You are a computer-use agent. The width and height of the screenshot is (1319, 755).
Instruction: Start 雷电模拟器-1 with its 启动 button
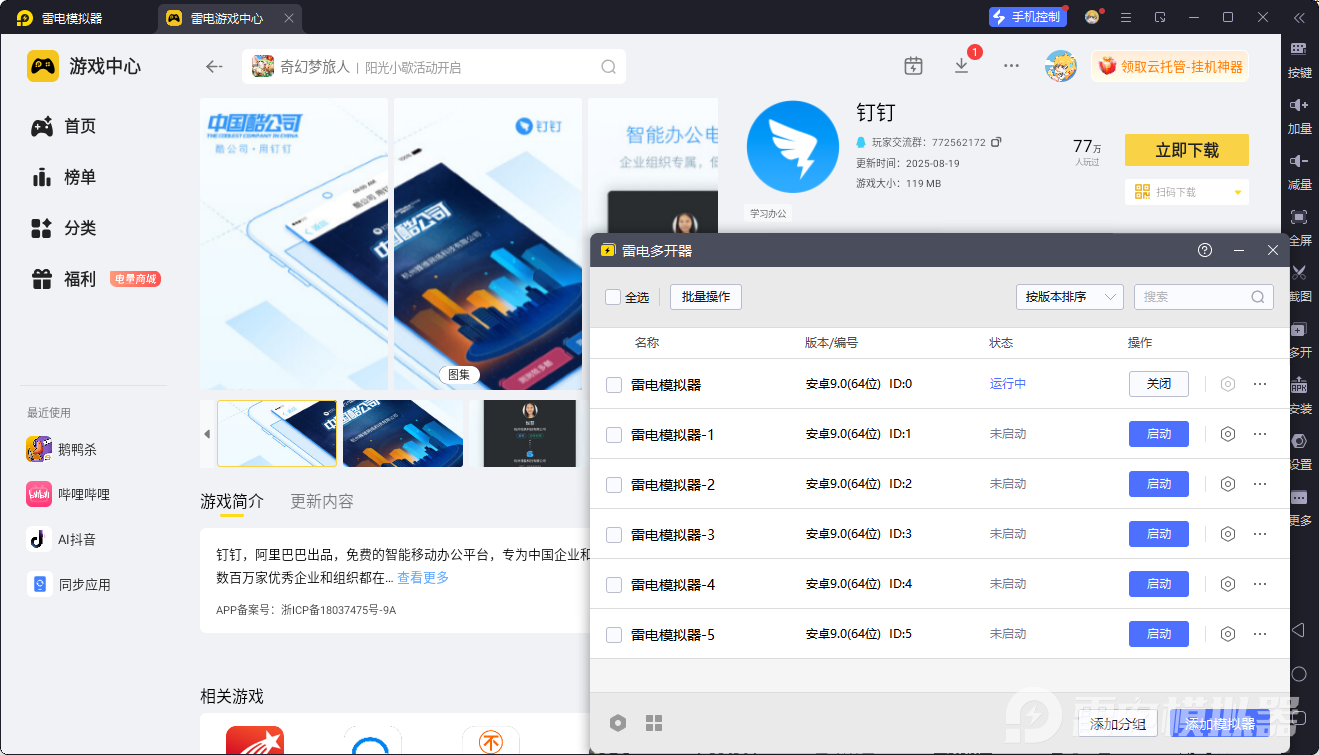(1159, 434)
